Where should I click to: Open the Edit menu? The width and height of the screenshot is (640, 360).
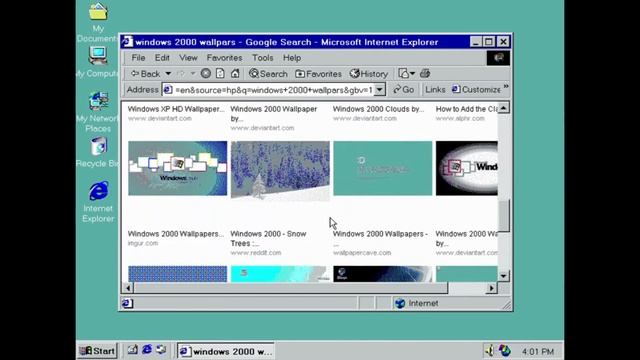(162, 58)
